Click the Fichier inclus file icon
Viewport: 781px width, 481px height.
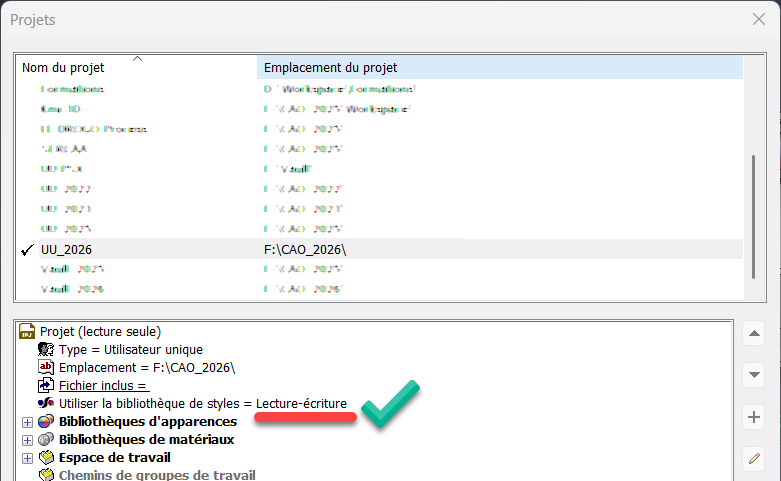coord(45,385)
